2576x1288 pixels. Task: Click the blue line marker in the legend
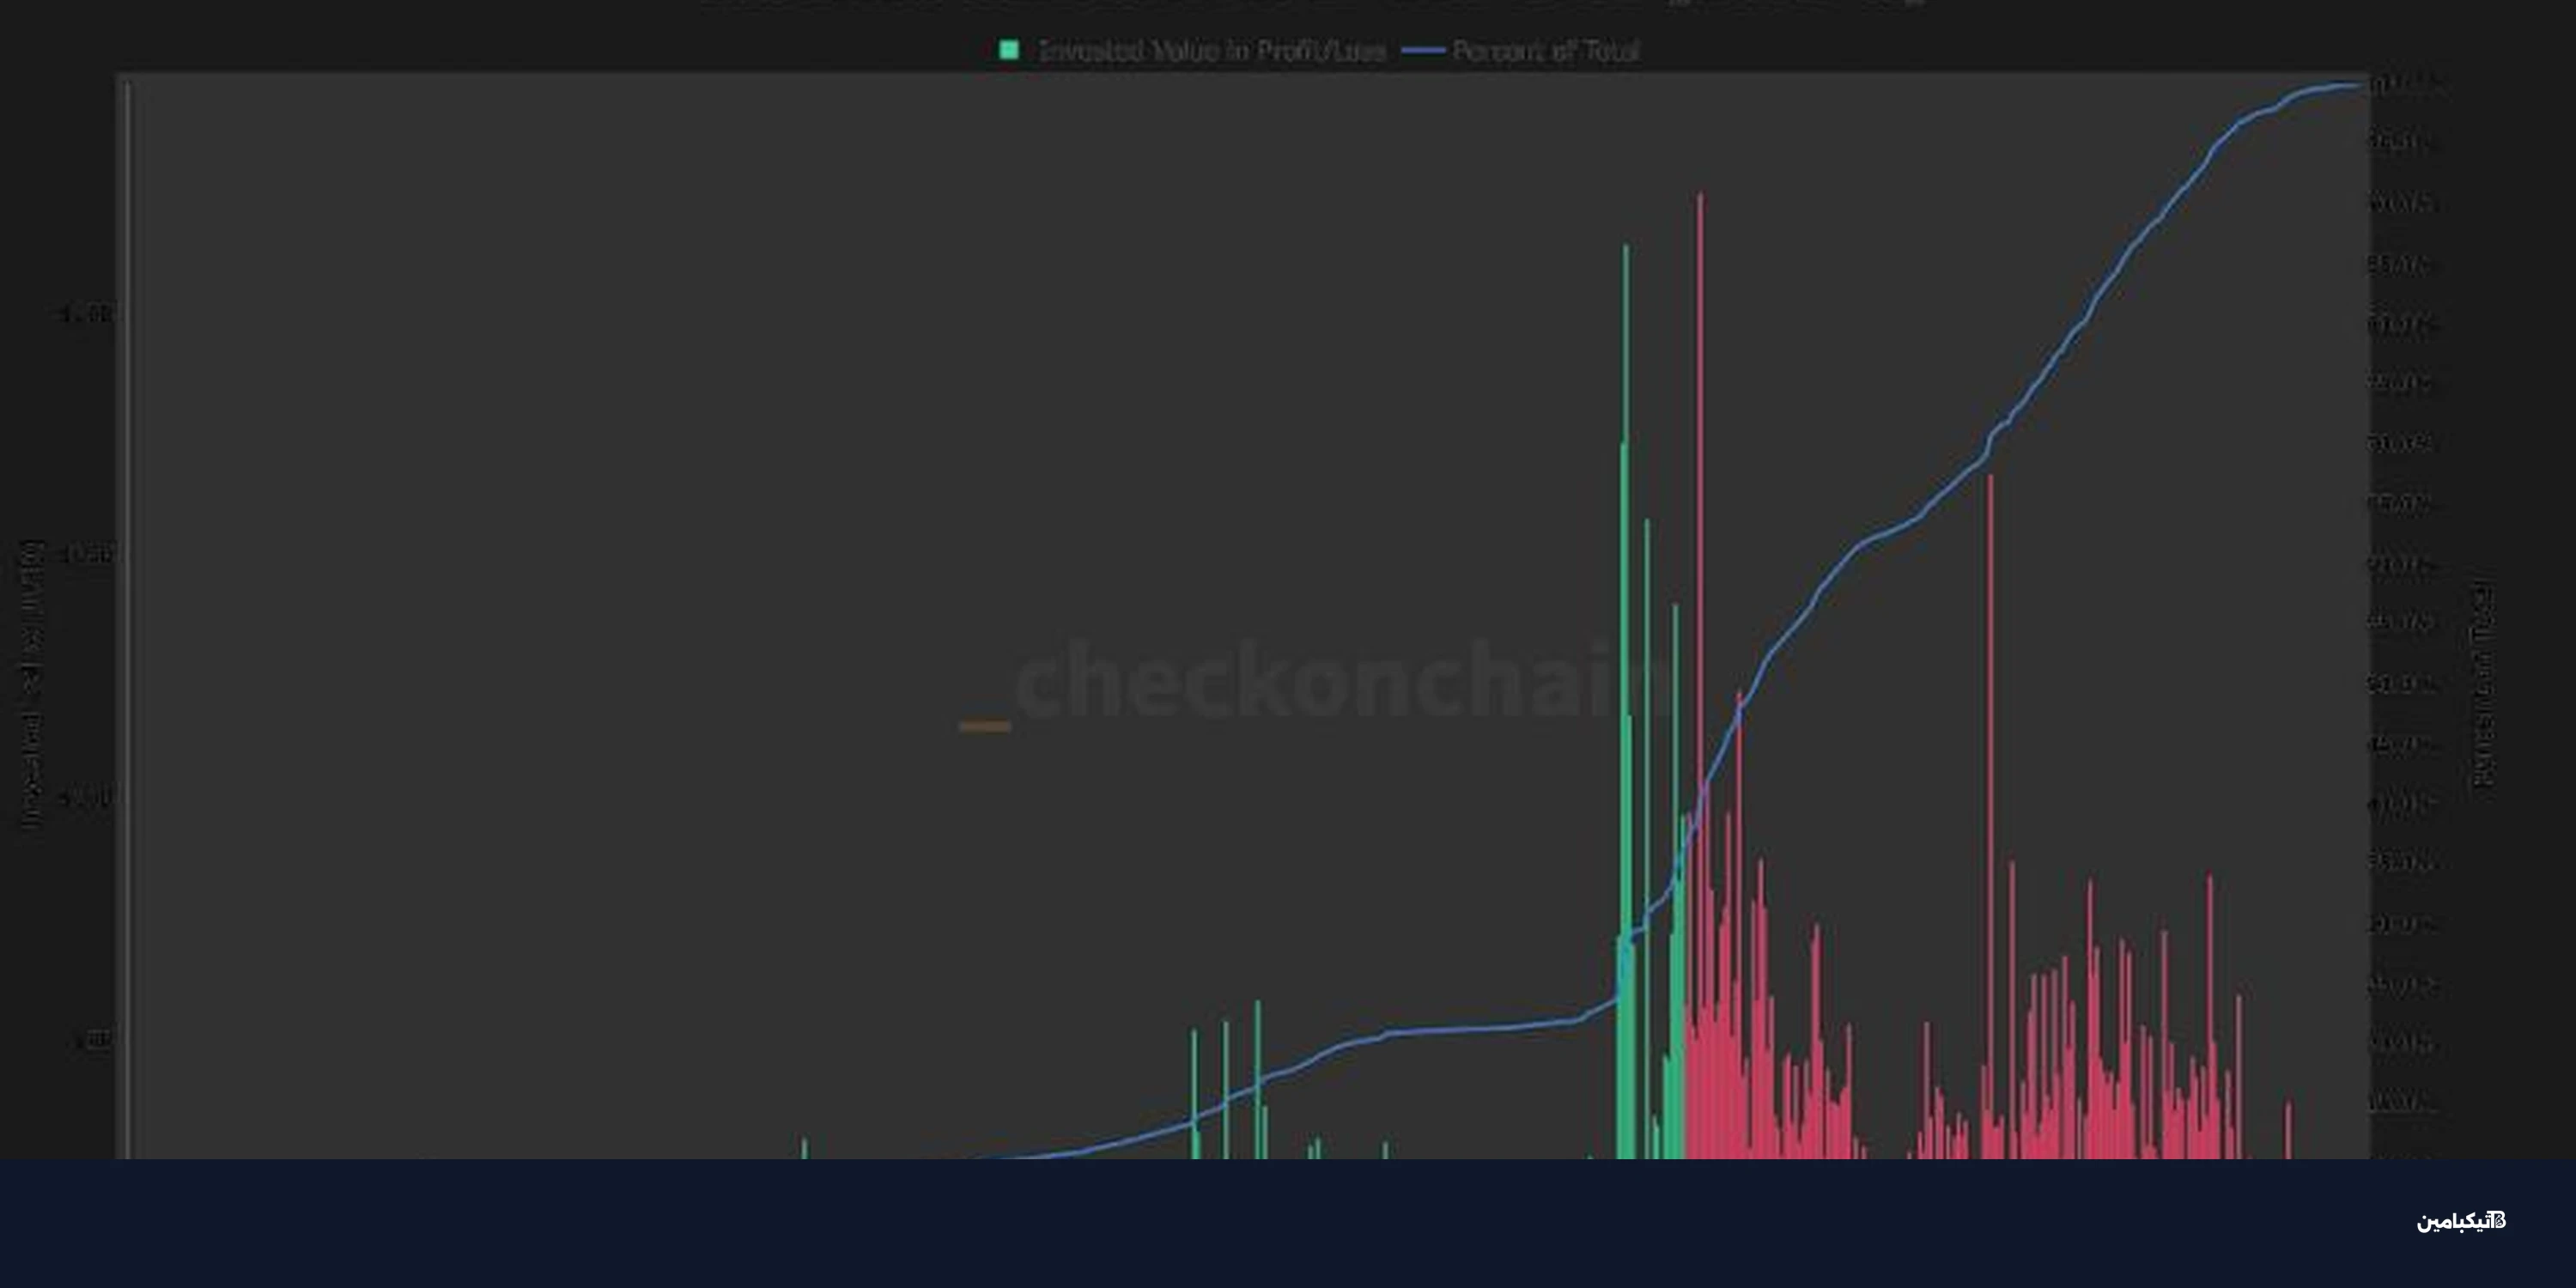(1422, 50)
